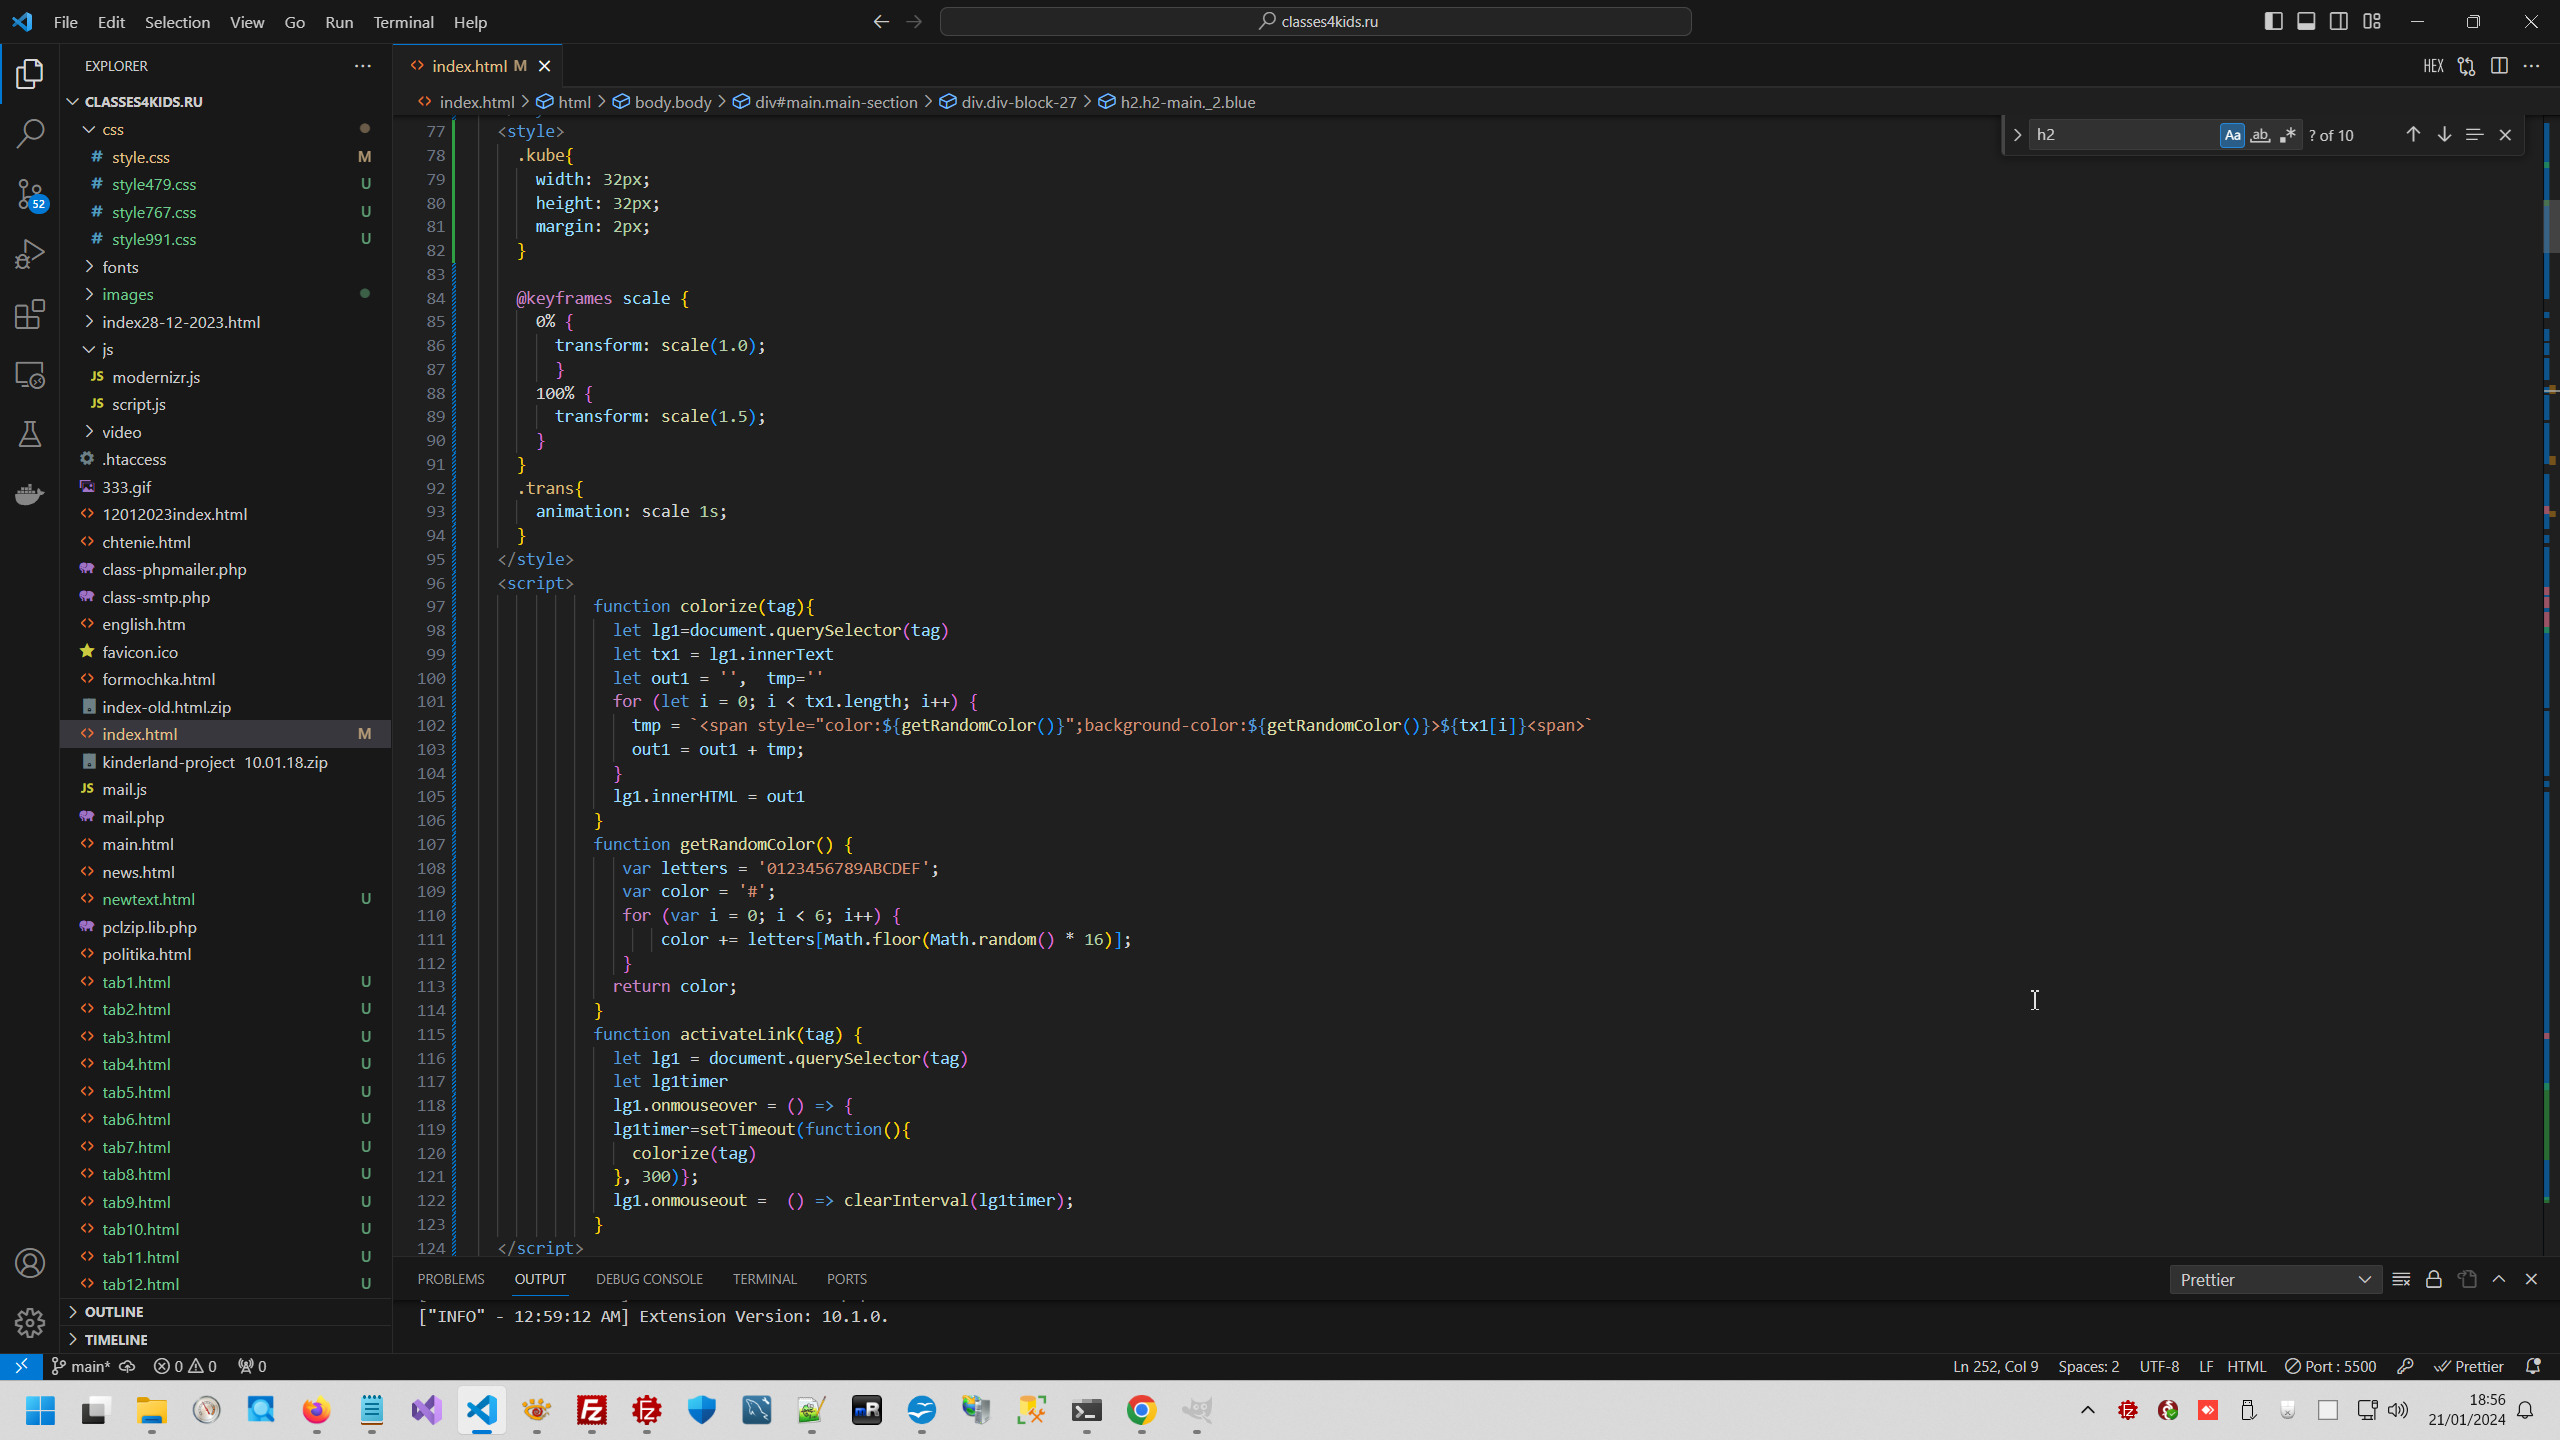The width and height of the screenshot is (2560, 1440).
Task: Click the Split Editor Right icon
Action: tap(2499, 66)
